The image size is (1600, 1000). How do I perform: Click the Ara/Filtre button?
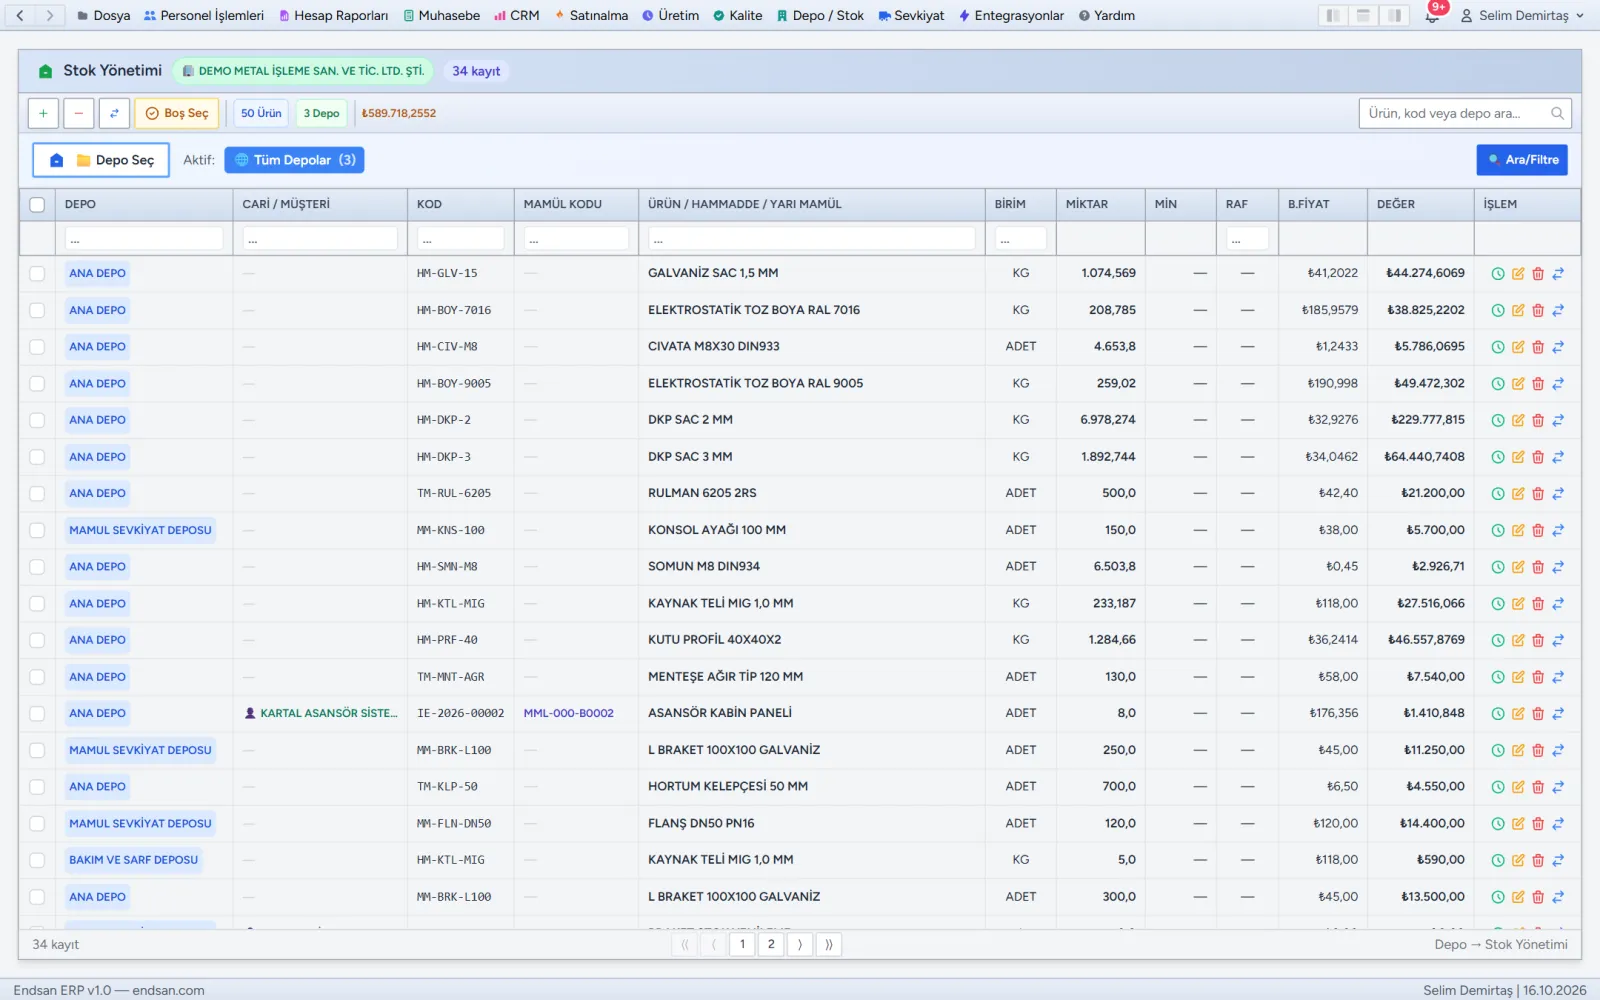pyautogui.click(x=1522, y=160)
